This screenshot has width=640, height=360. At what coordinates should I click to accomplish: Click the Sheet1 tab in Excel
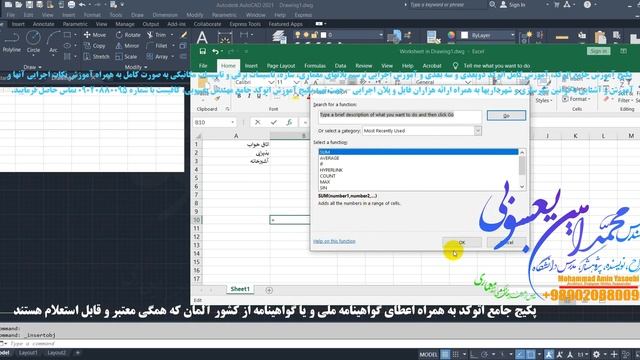(240, 289)
